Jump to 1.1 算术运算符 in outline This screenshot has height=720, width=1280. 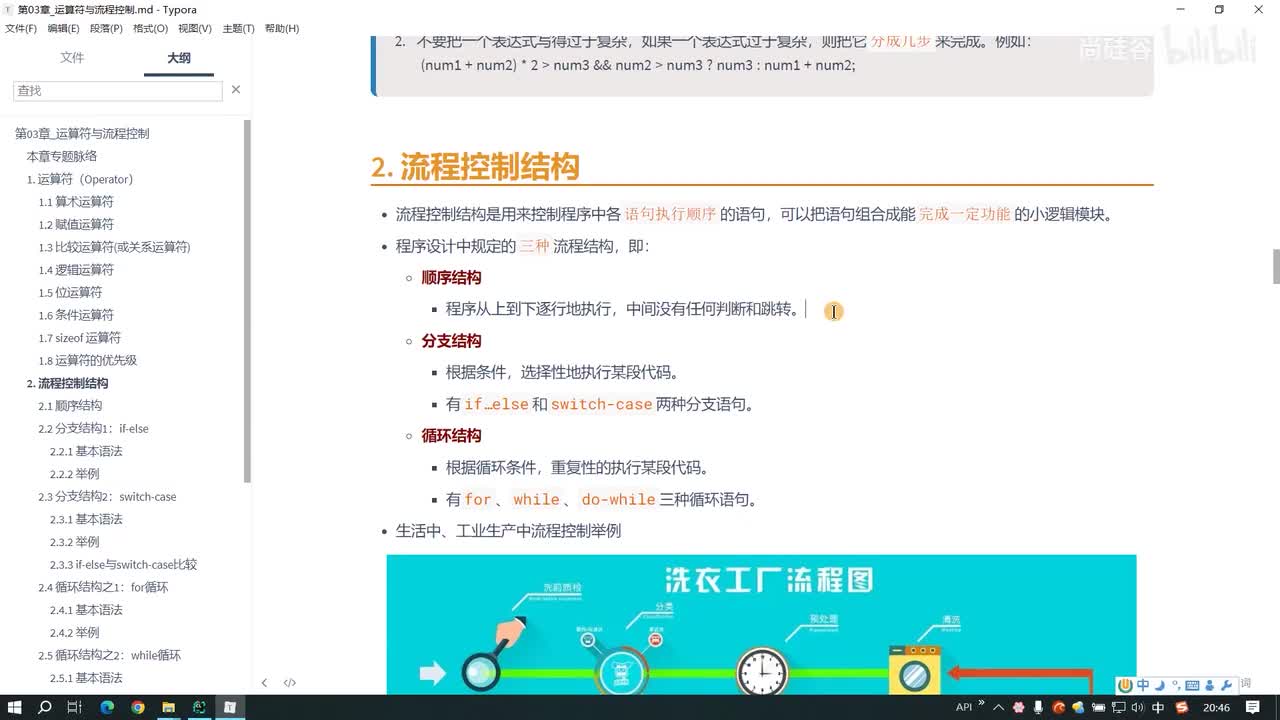click(x=76, y=202)
